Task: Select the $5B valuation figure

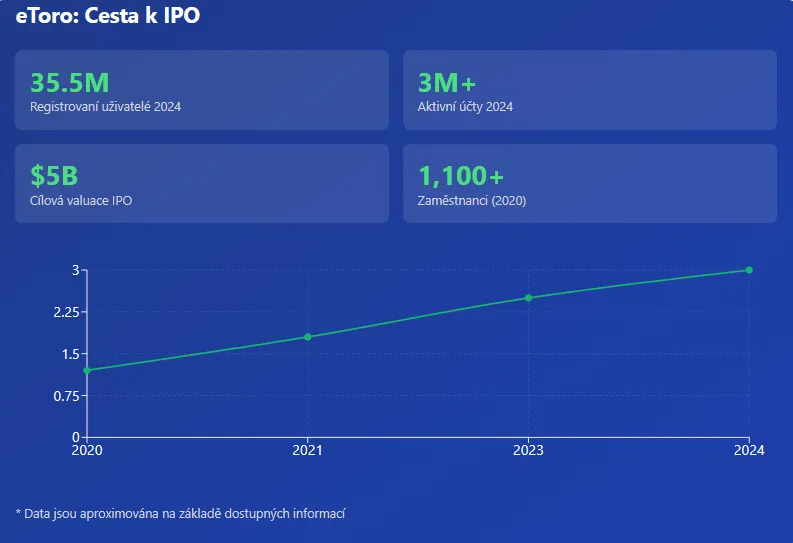Action: 54,176
